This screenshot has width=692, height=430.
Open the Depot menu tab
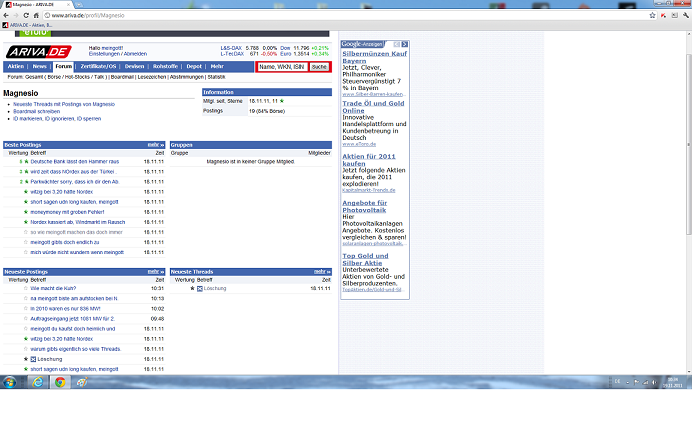pyautogui.click(x=194, y=66)
